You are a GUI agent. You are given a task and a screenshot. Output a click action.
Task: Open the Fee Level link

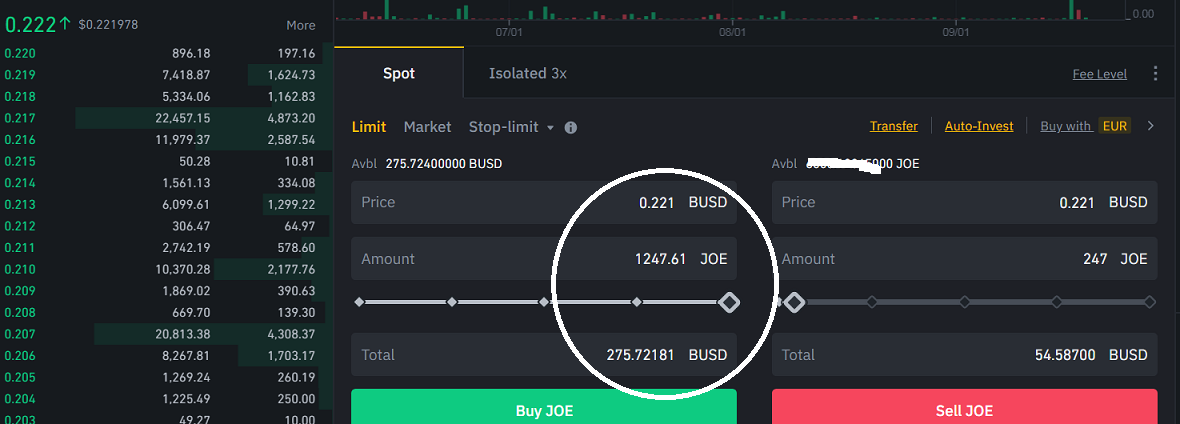click(1099, 74)
